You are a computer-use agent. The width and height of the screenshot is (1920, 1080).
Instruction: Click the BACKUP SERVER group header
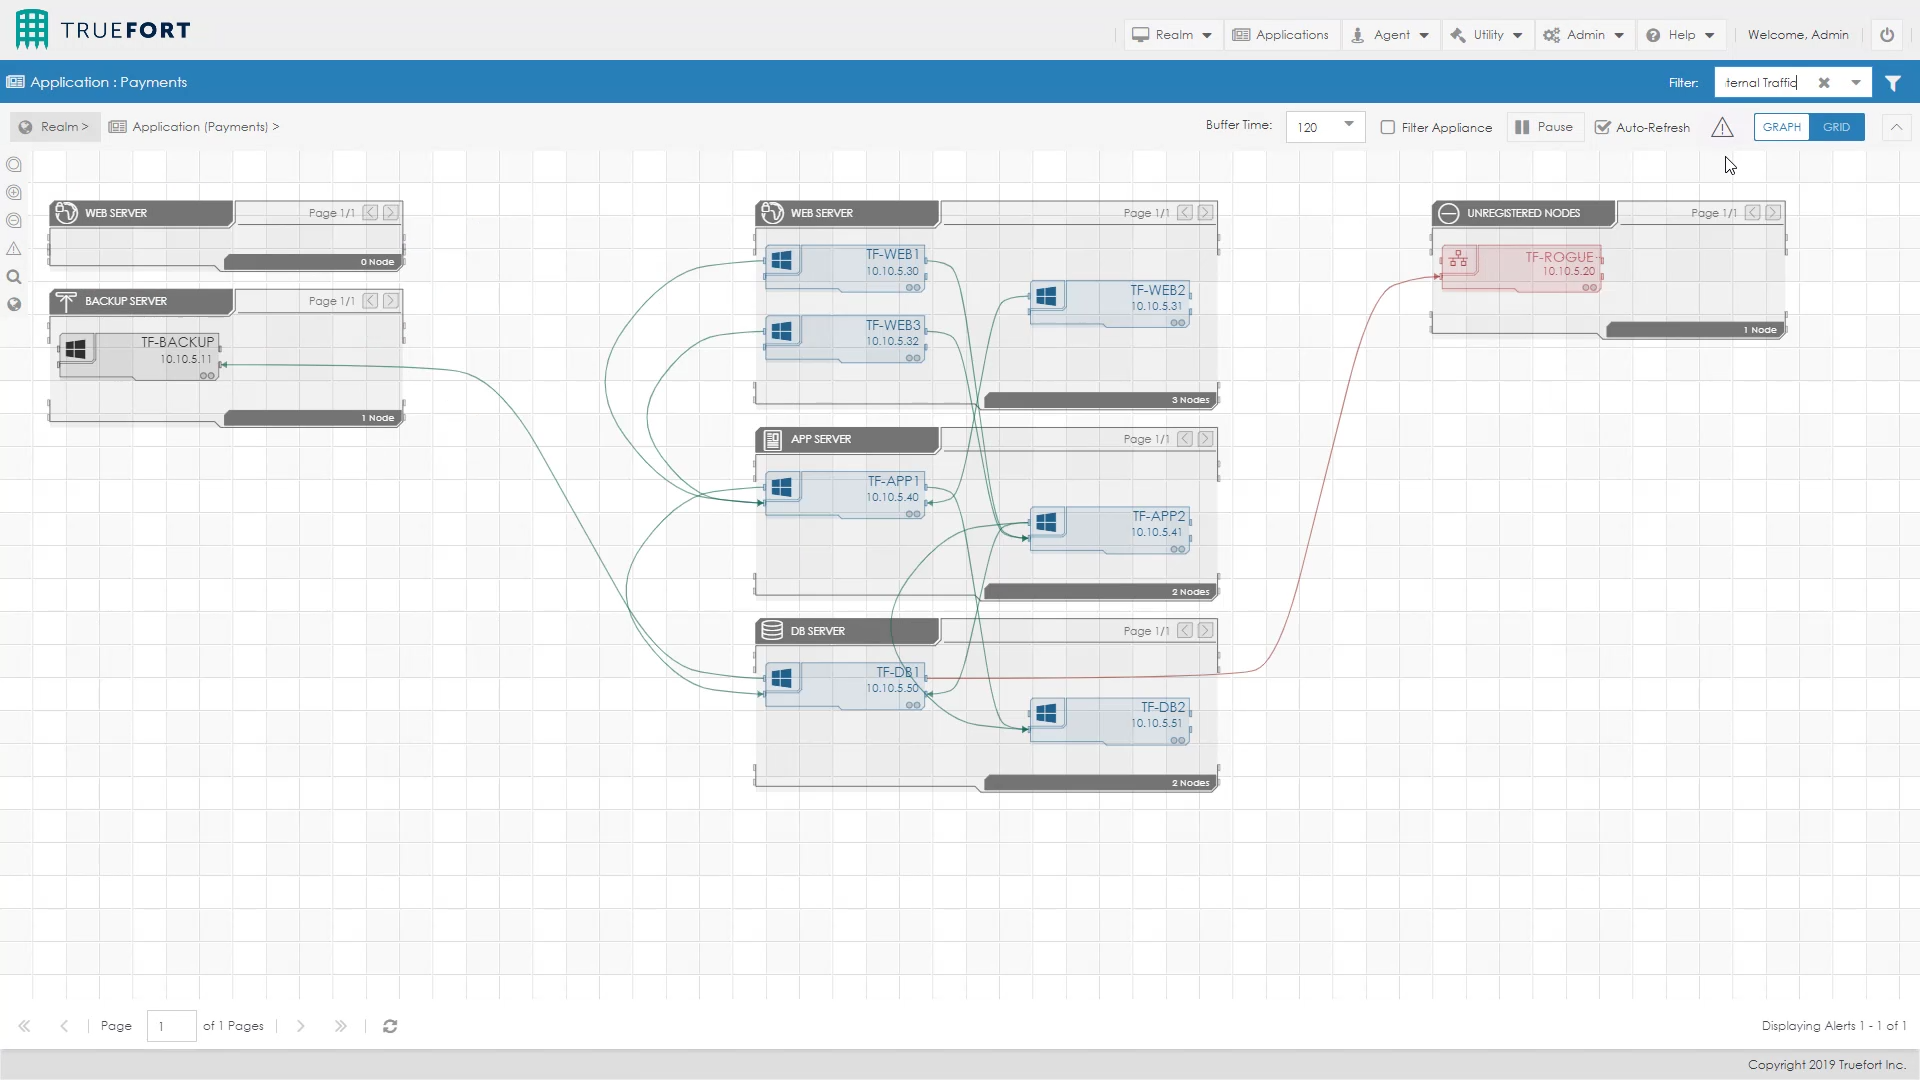(x=141, y=301)
